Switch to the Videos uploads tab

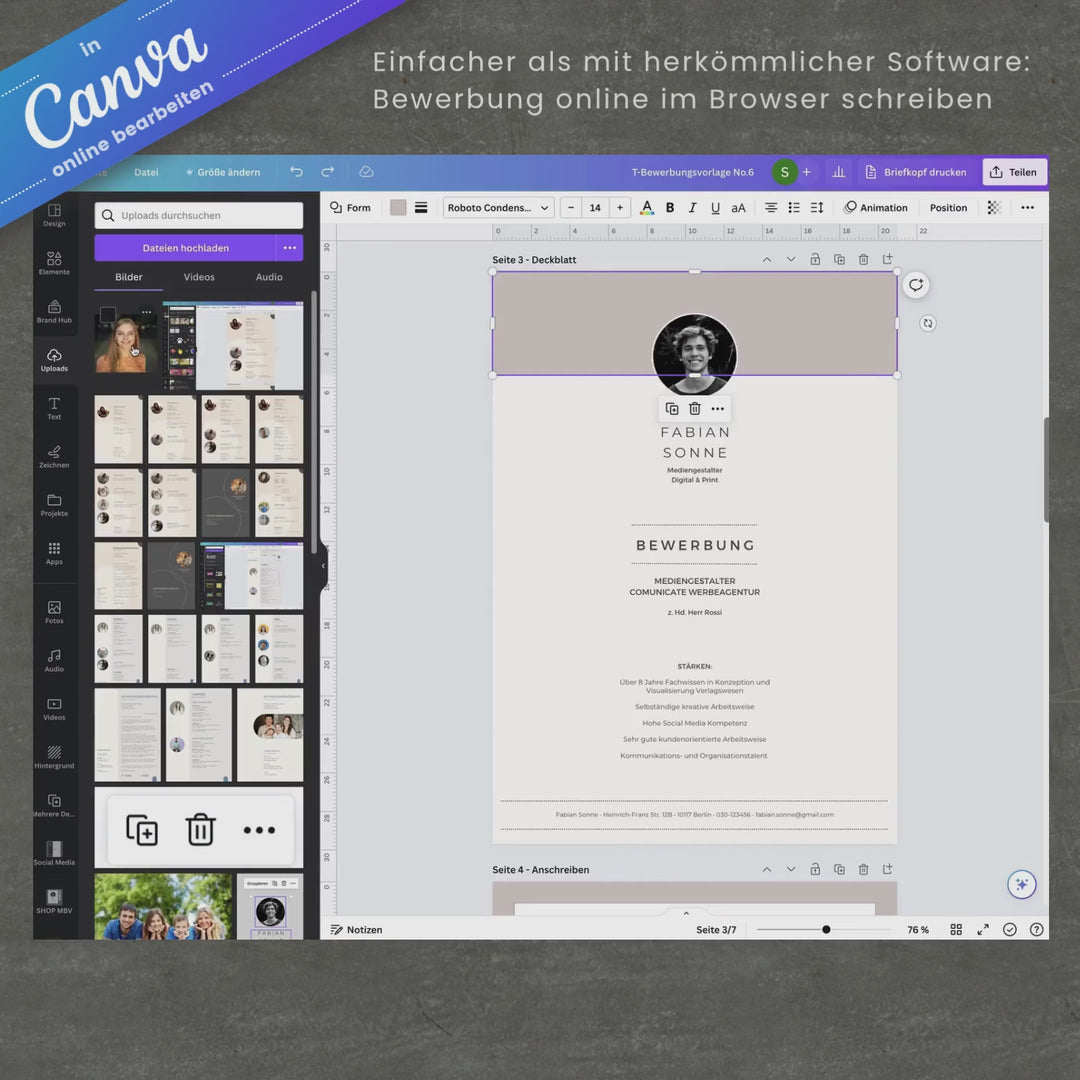(199, 277)
